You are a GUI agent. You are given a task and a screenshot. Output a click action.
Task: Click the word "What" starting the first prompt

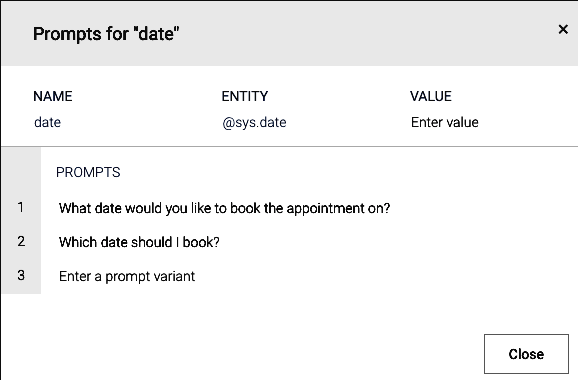(x=75, y=208)
